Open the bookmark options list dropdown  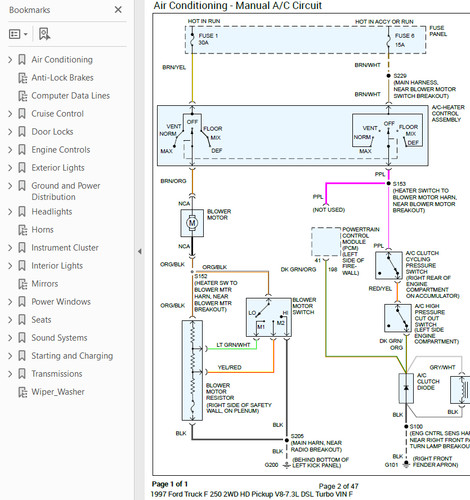pos(18,34)
